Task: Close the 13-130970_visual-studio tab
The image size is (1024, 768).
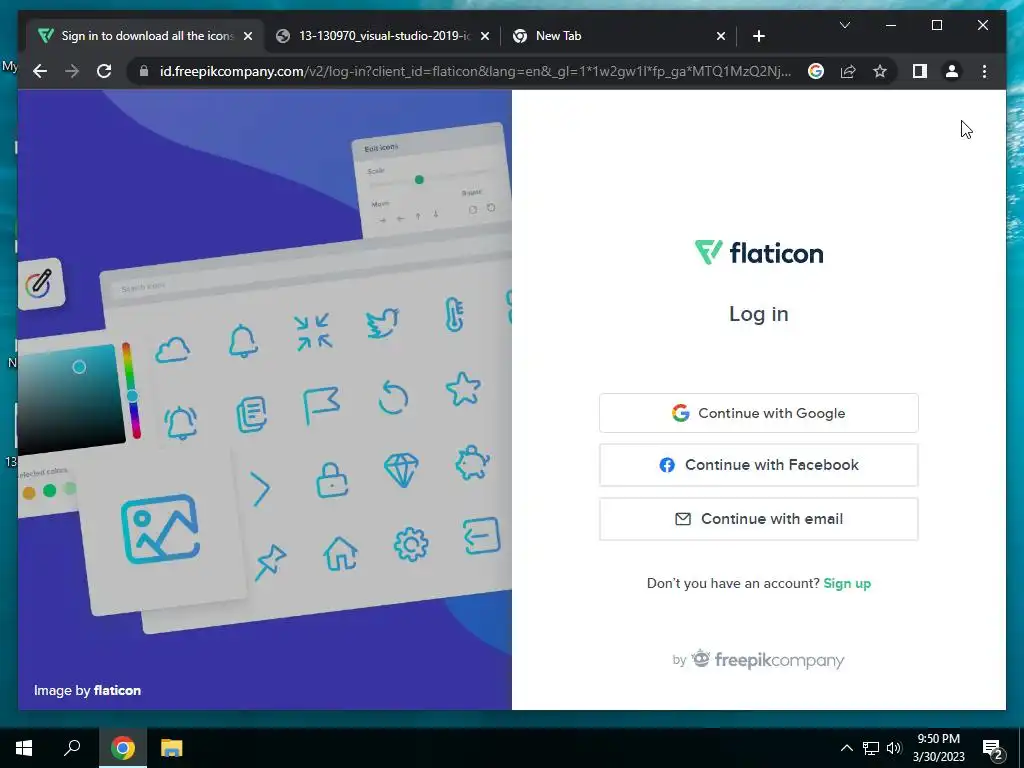Action: (x=485, y=36)
